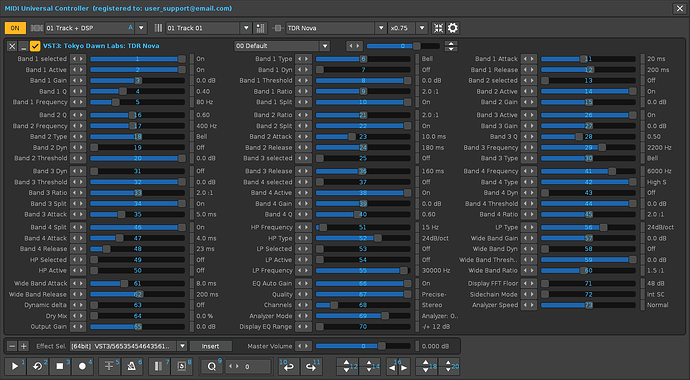Click the 30000 Hz LP Frequency value
Image resolution: width=690 pixels, height=380 pixels.
(436, 270)
